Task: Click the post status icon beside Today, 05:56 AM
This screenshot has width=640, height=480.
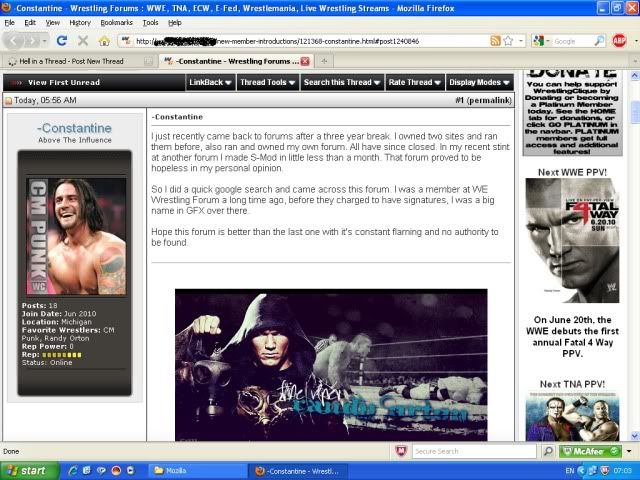Action: pos(8,100)
